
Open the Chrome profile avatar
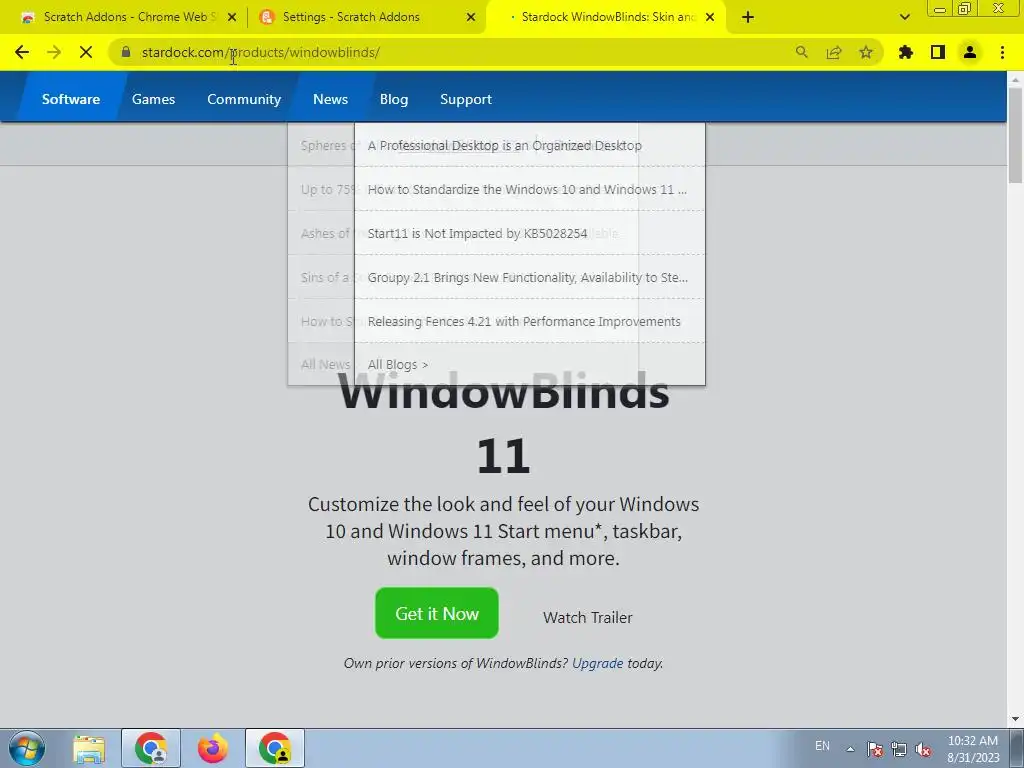click(x=970, y=52)
